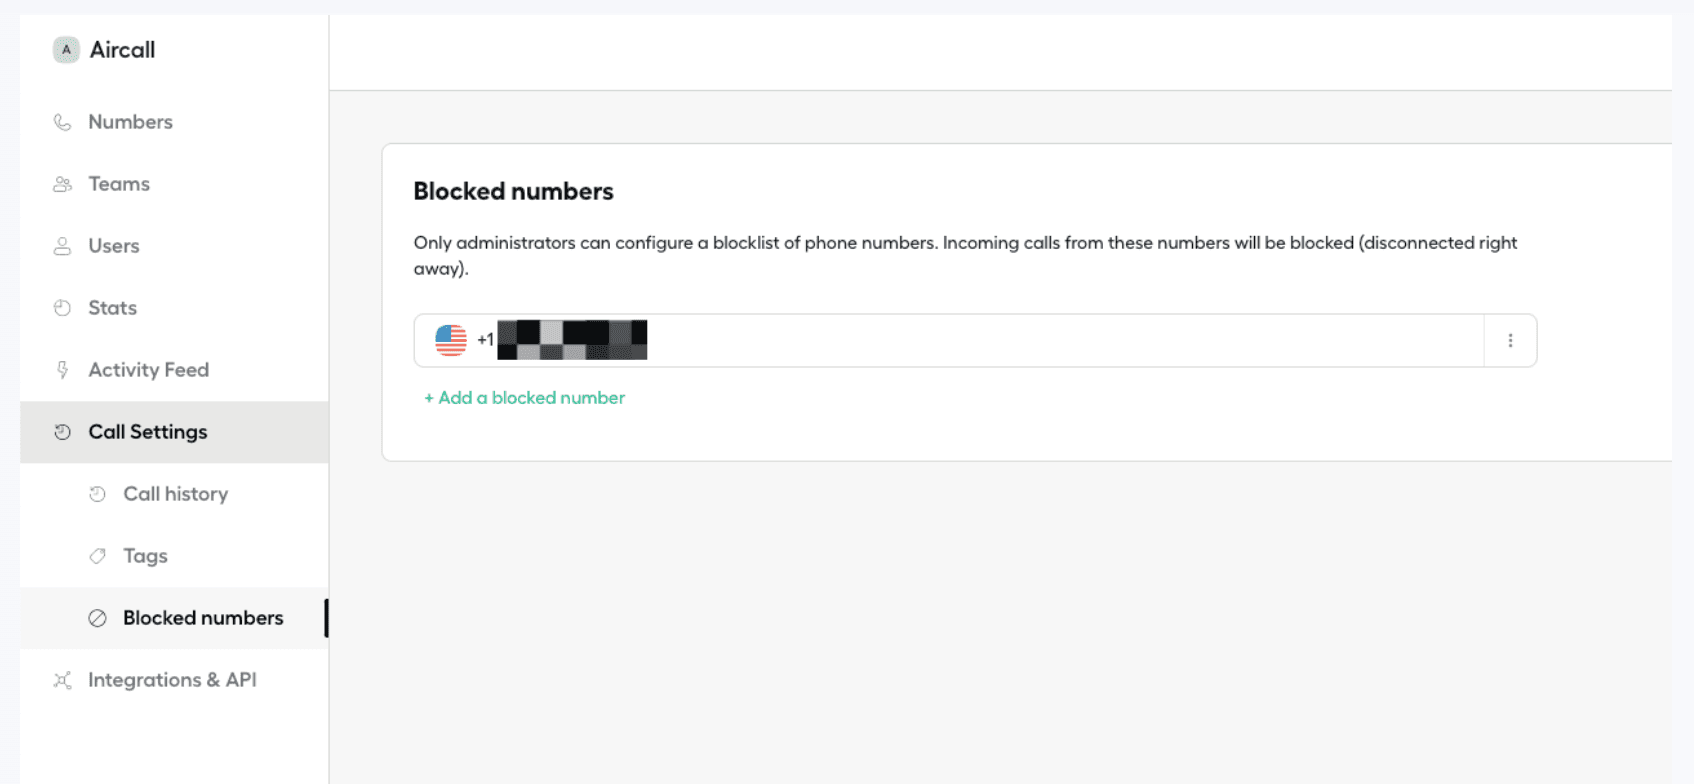
Task: Click the people icon next to Teams
Action: point(62,184)
